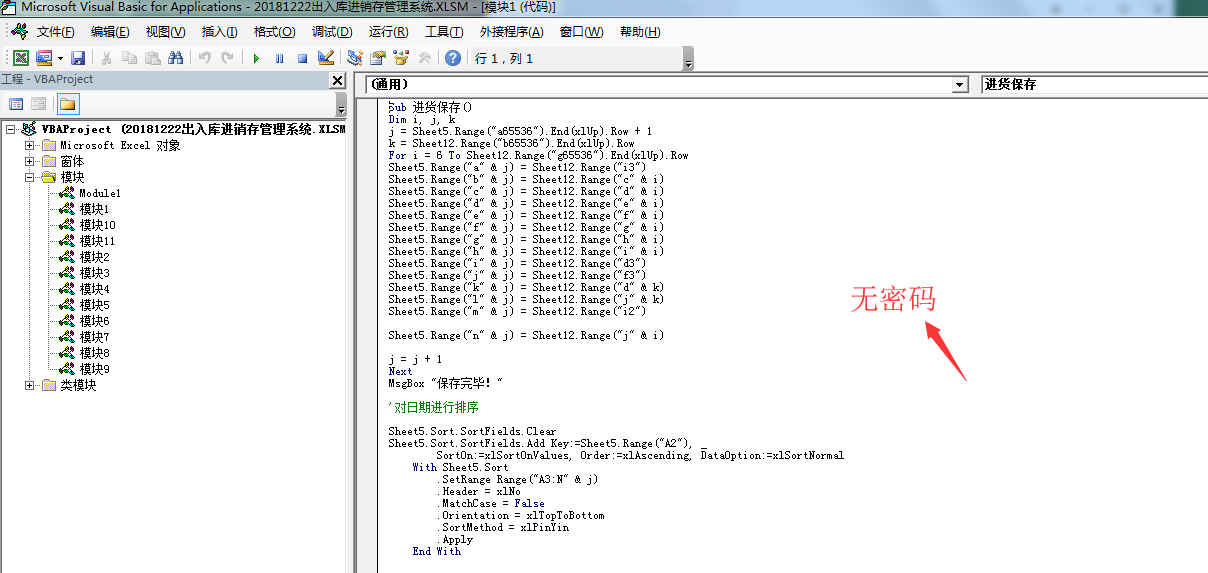Click View Object icon in project panel
Image resolution: width=1208 pixels, height=573 pixels.
point(38,103)
